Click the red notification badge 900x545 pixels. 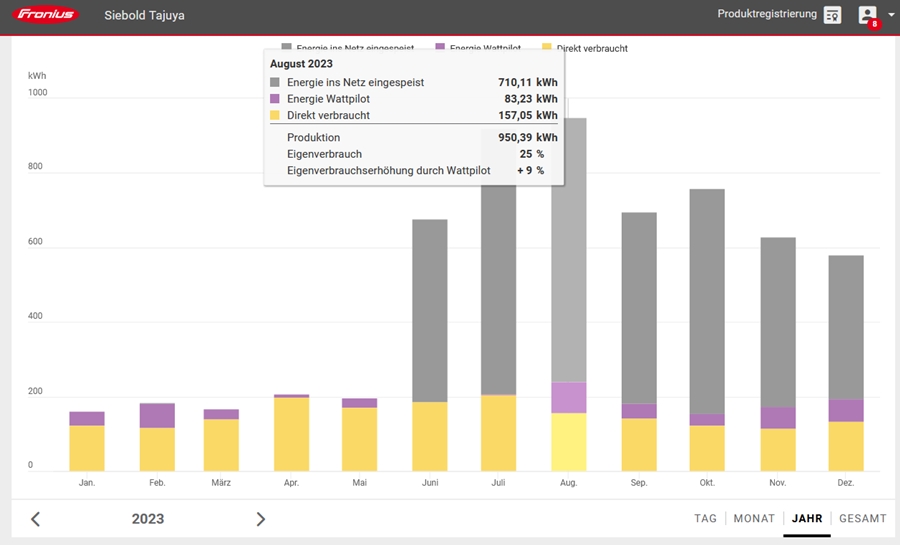point(873,23)
